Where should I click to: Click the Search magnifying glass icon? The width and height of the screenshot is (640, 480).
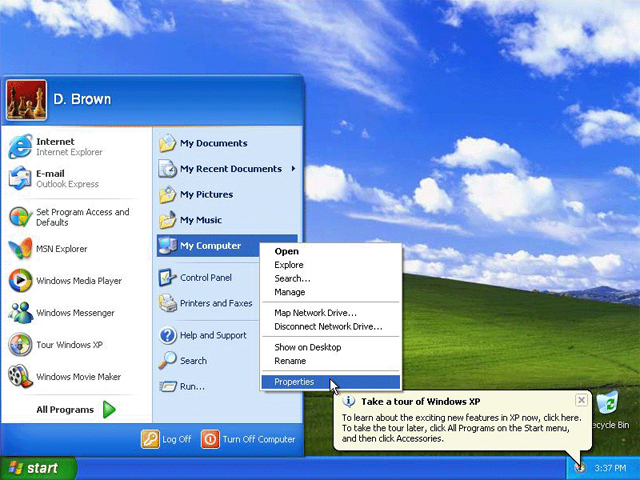click(167, 361)
